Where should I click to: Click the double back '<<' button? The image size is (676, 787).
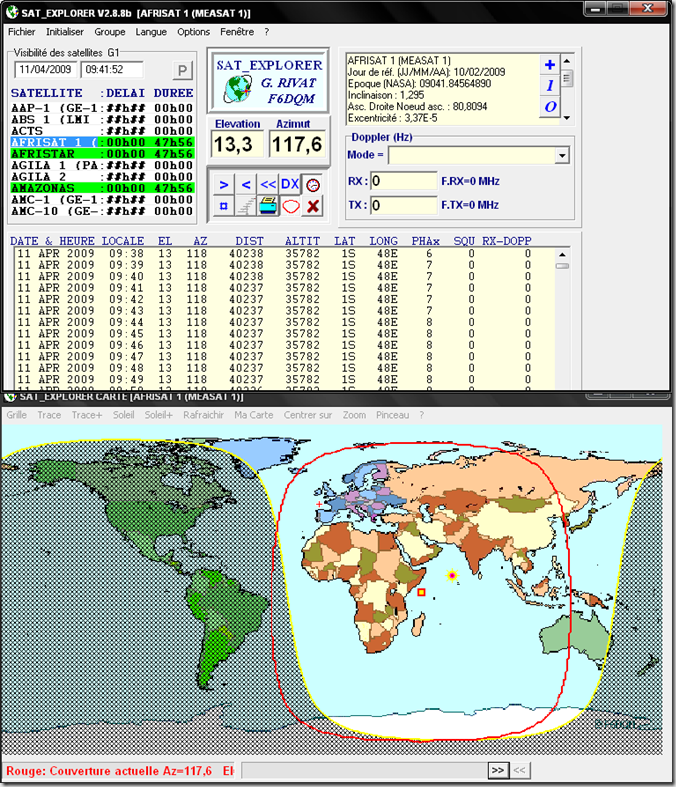[268, 185]
